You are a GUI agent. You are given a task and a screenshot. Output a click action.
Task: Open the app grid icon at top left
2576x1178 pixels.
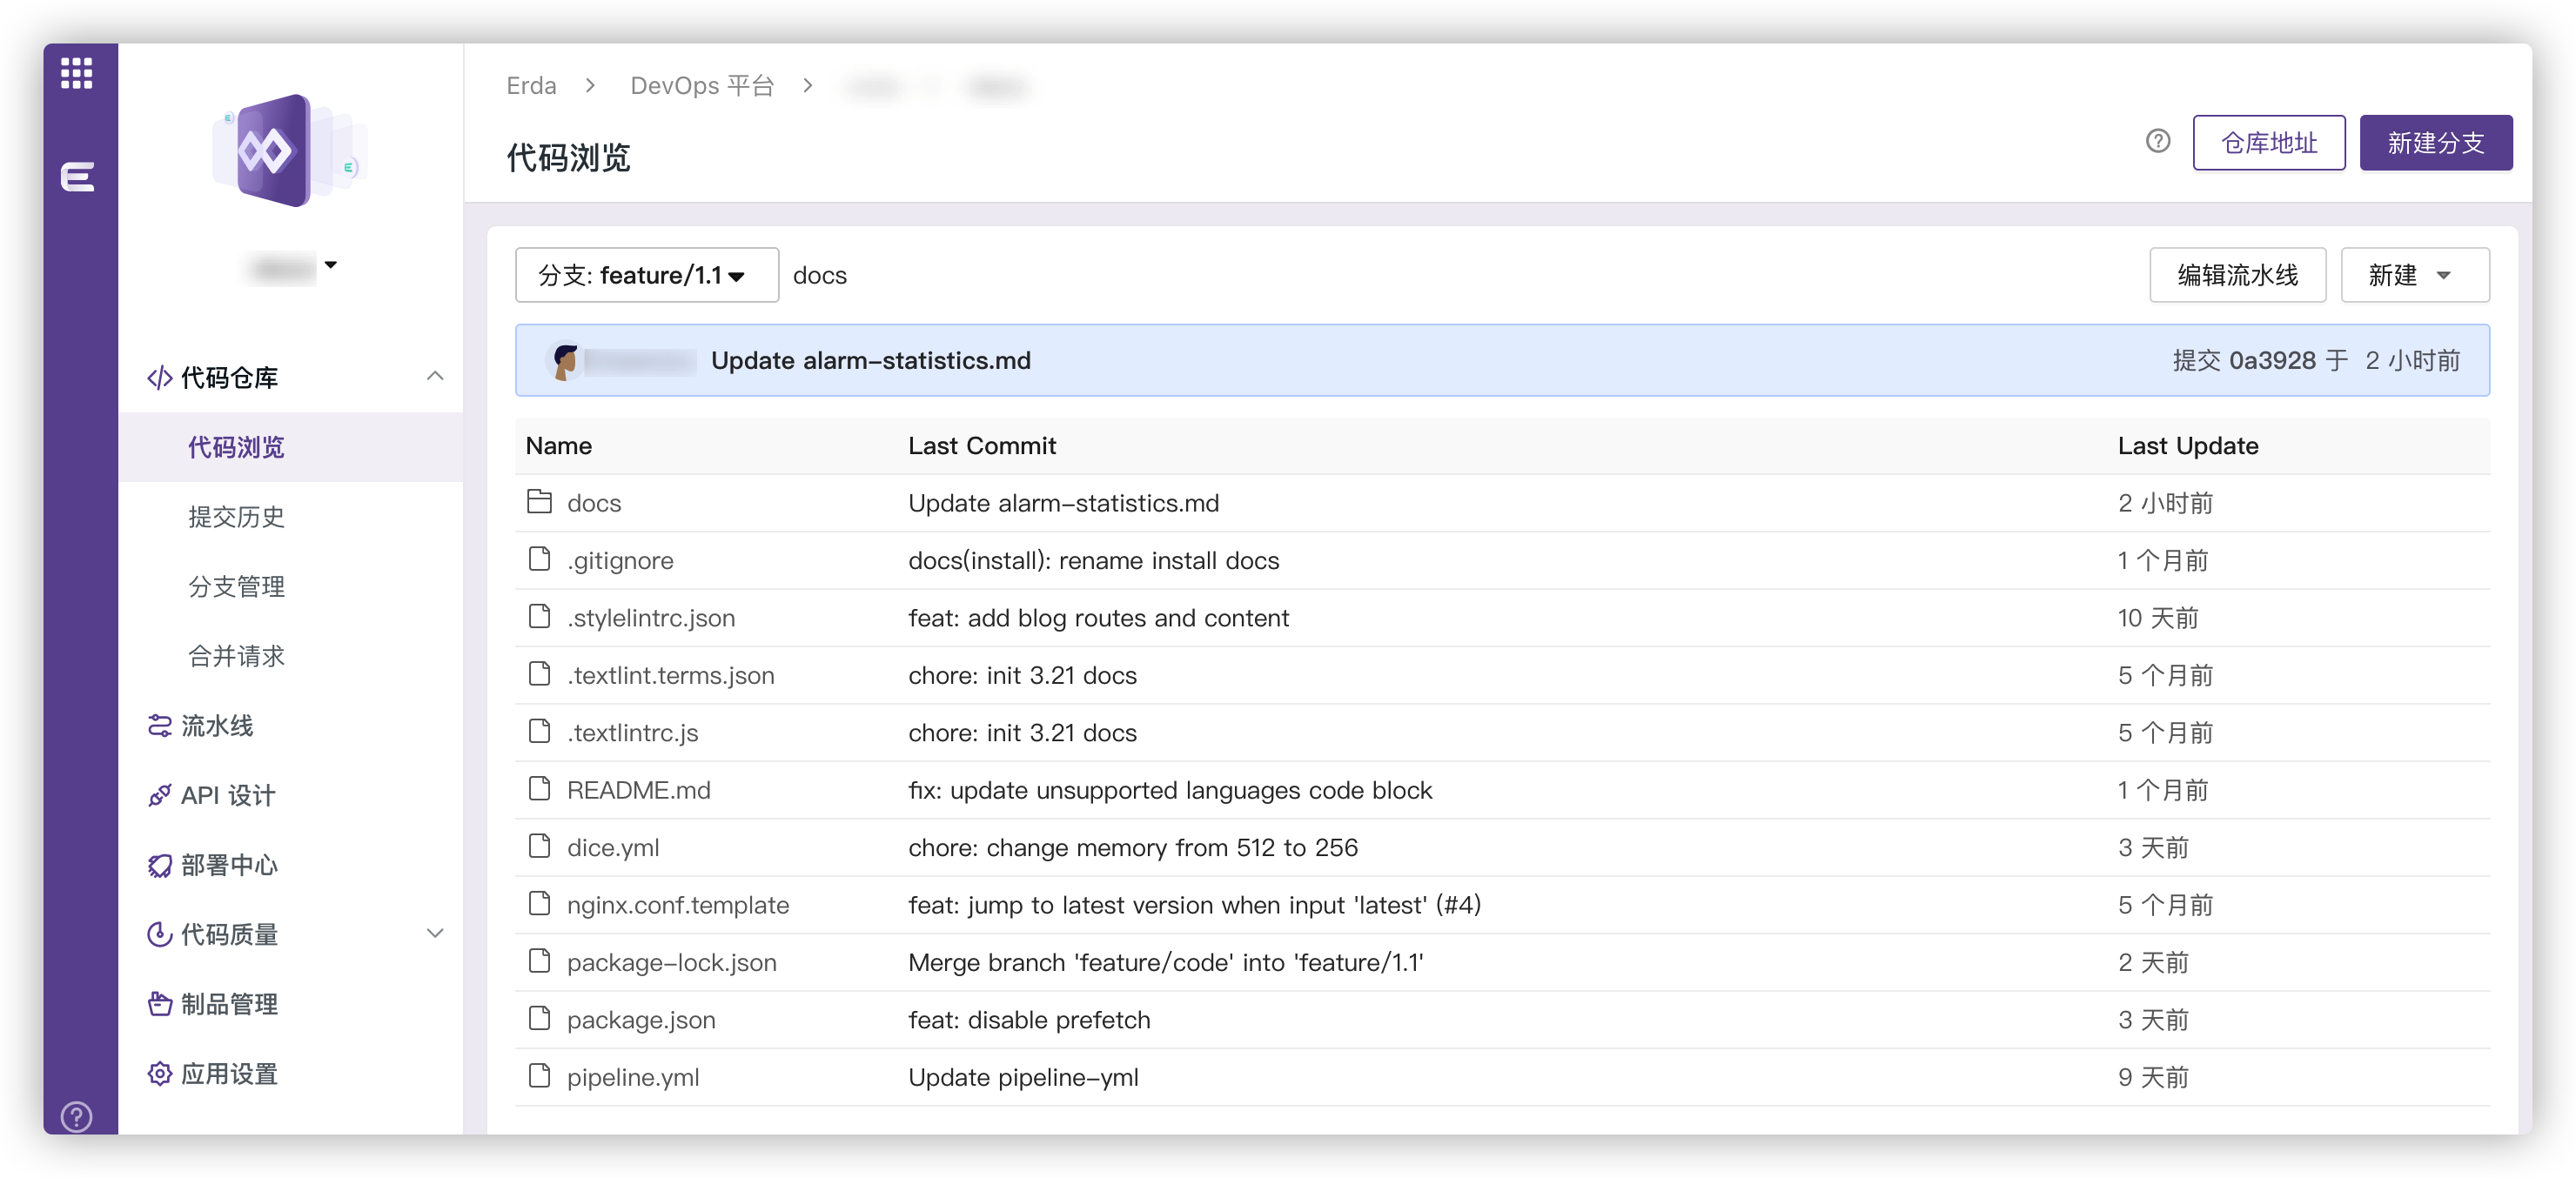pos(75,73)
